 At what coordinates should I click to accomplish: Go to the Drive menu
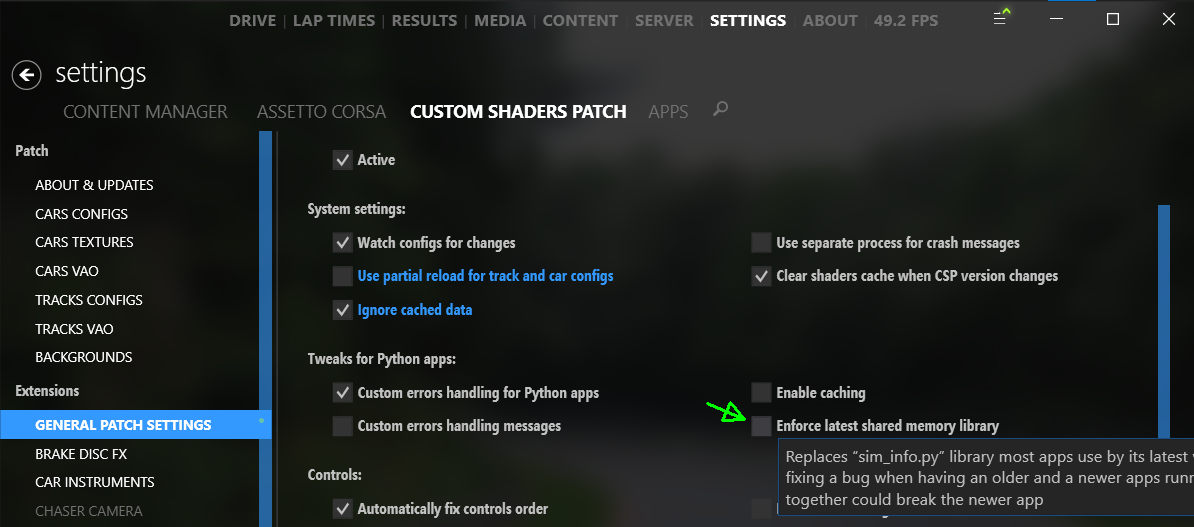pyautogui.click(x=254, y=20)
